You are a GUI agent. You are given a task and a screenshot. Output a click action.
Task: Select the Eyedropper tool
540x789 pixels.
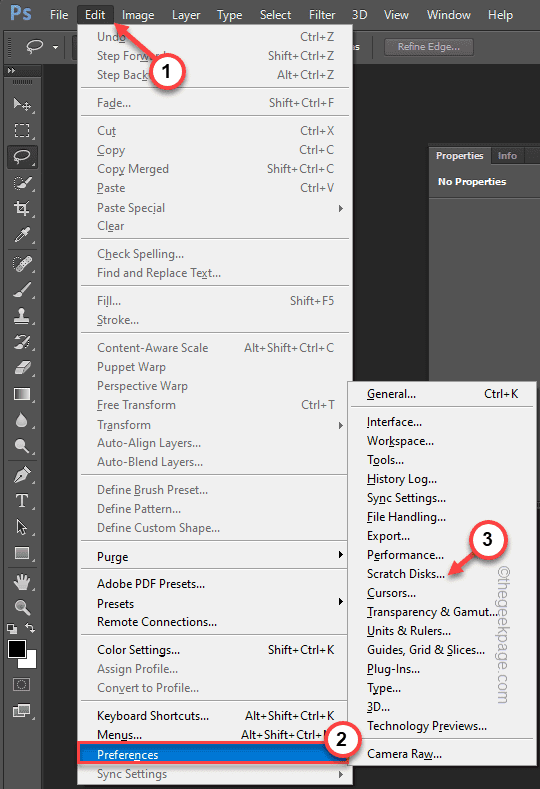coord(22,234)
